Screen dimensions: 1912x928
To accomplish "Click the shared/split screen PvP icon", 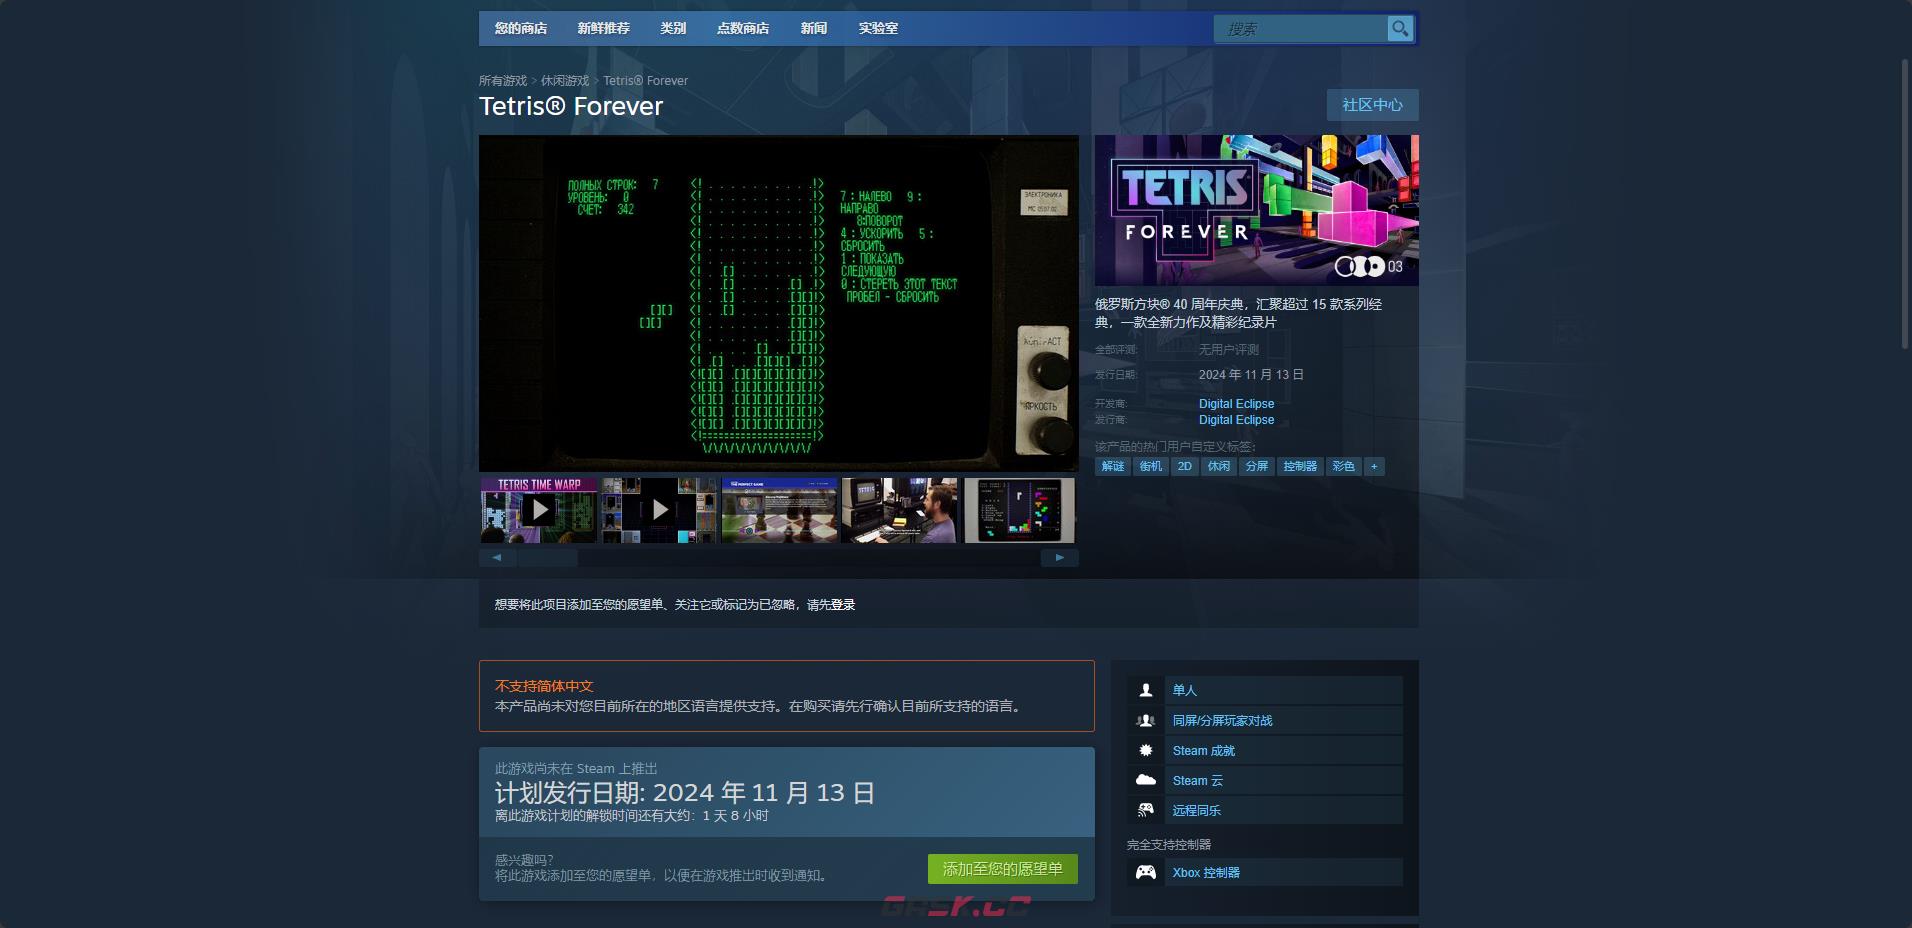I will point(1146,720).
